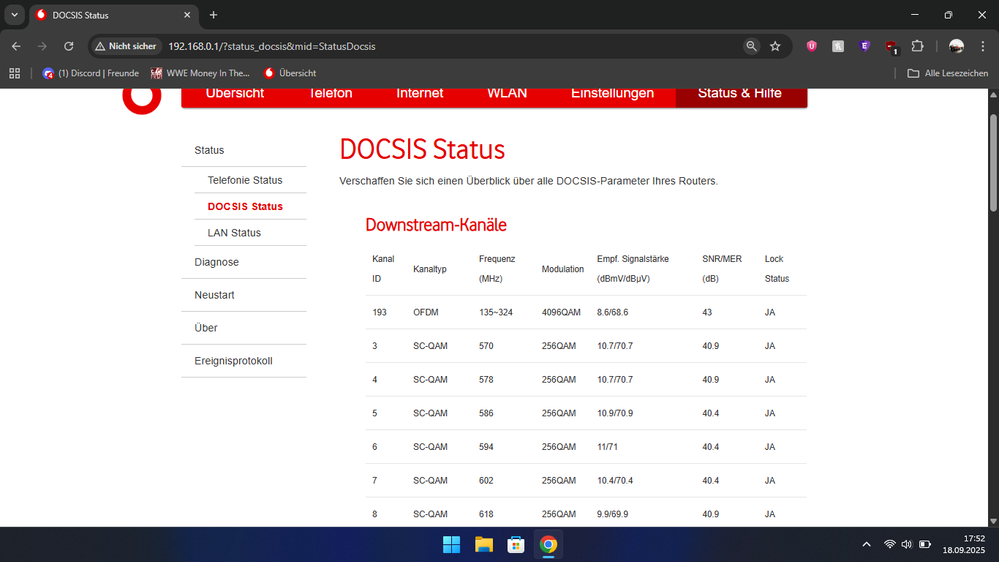Screen dimensions: 999x562
Task: Open Diagnose in the sidebar
Action: tap(217, 262)
